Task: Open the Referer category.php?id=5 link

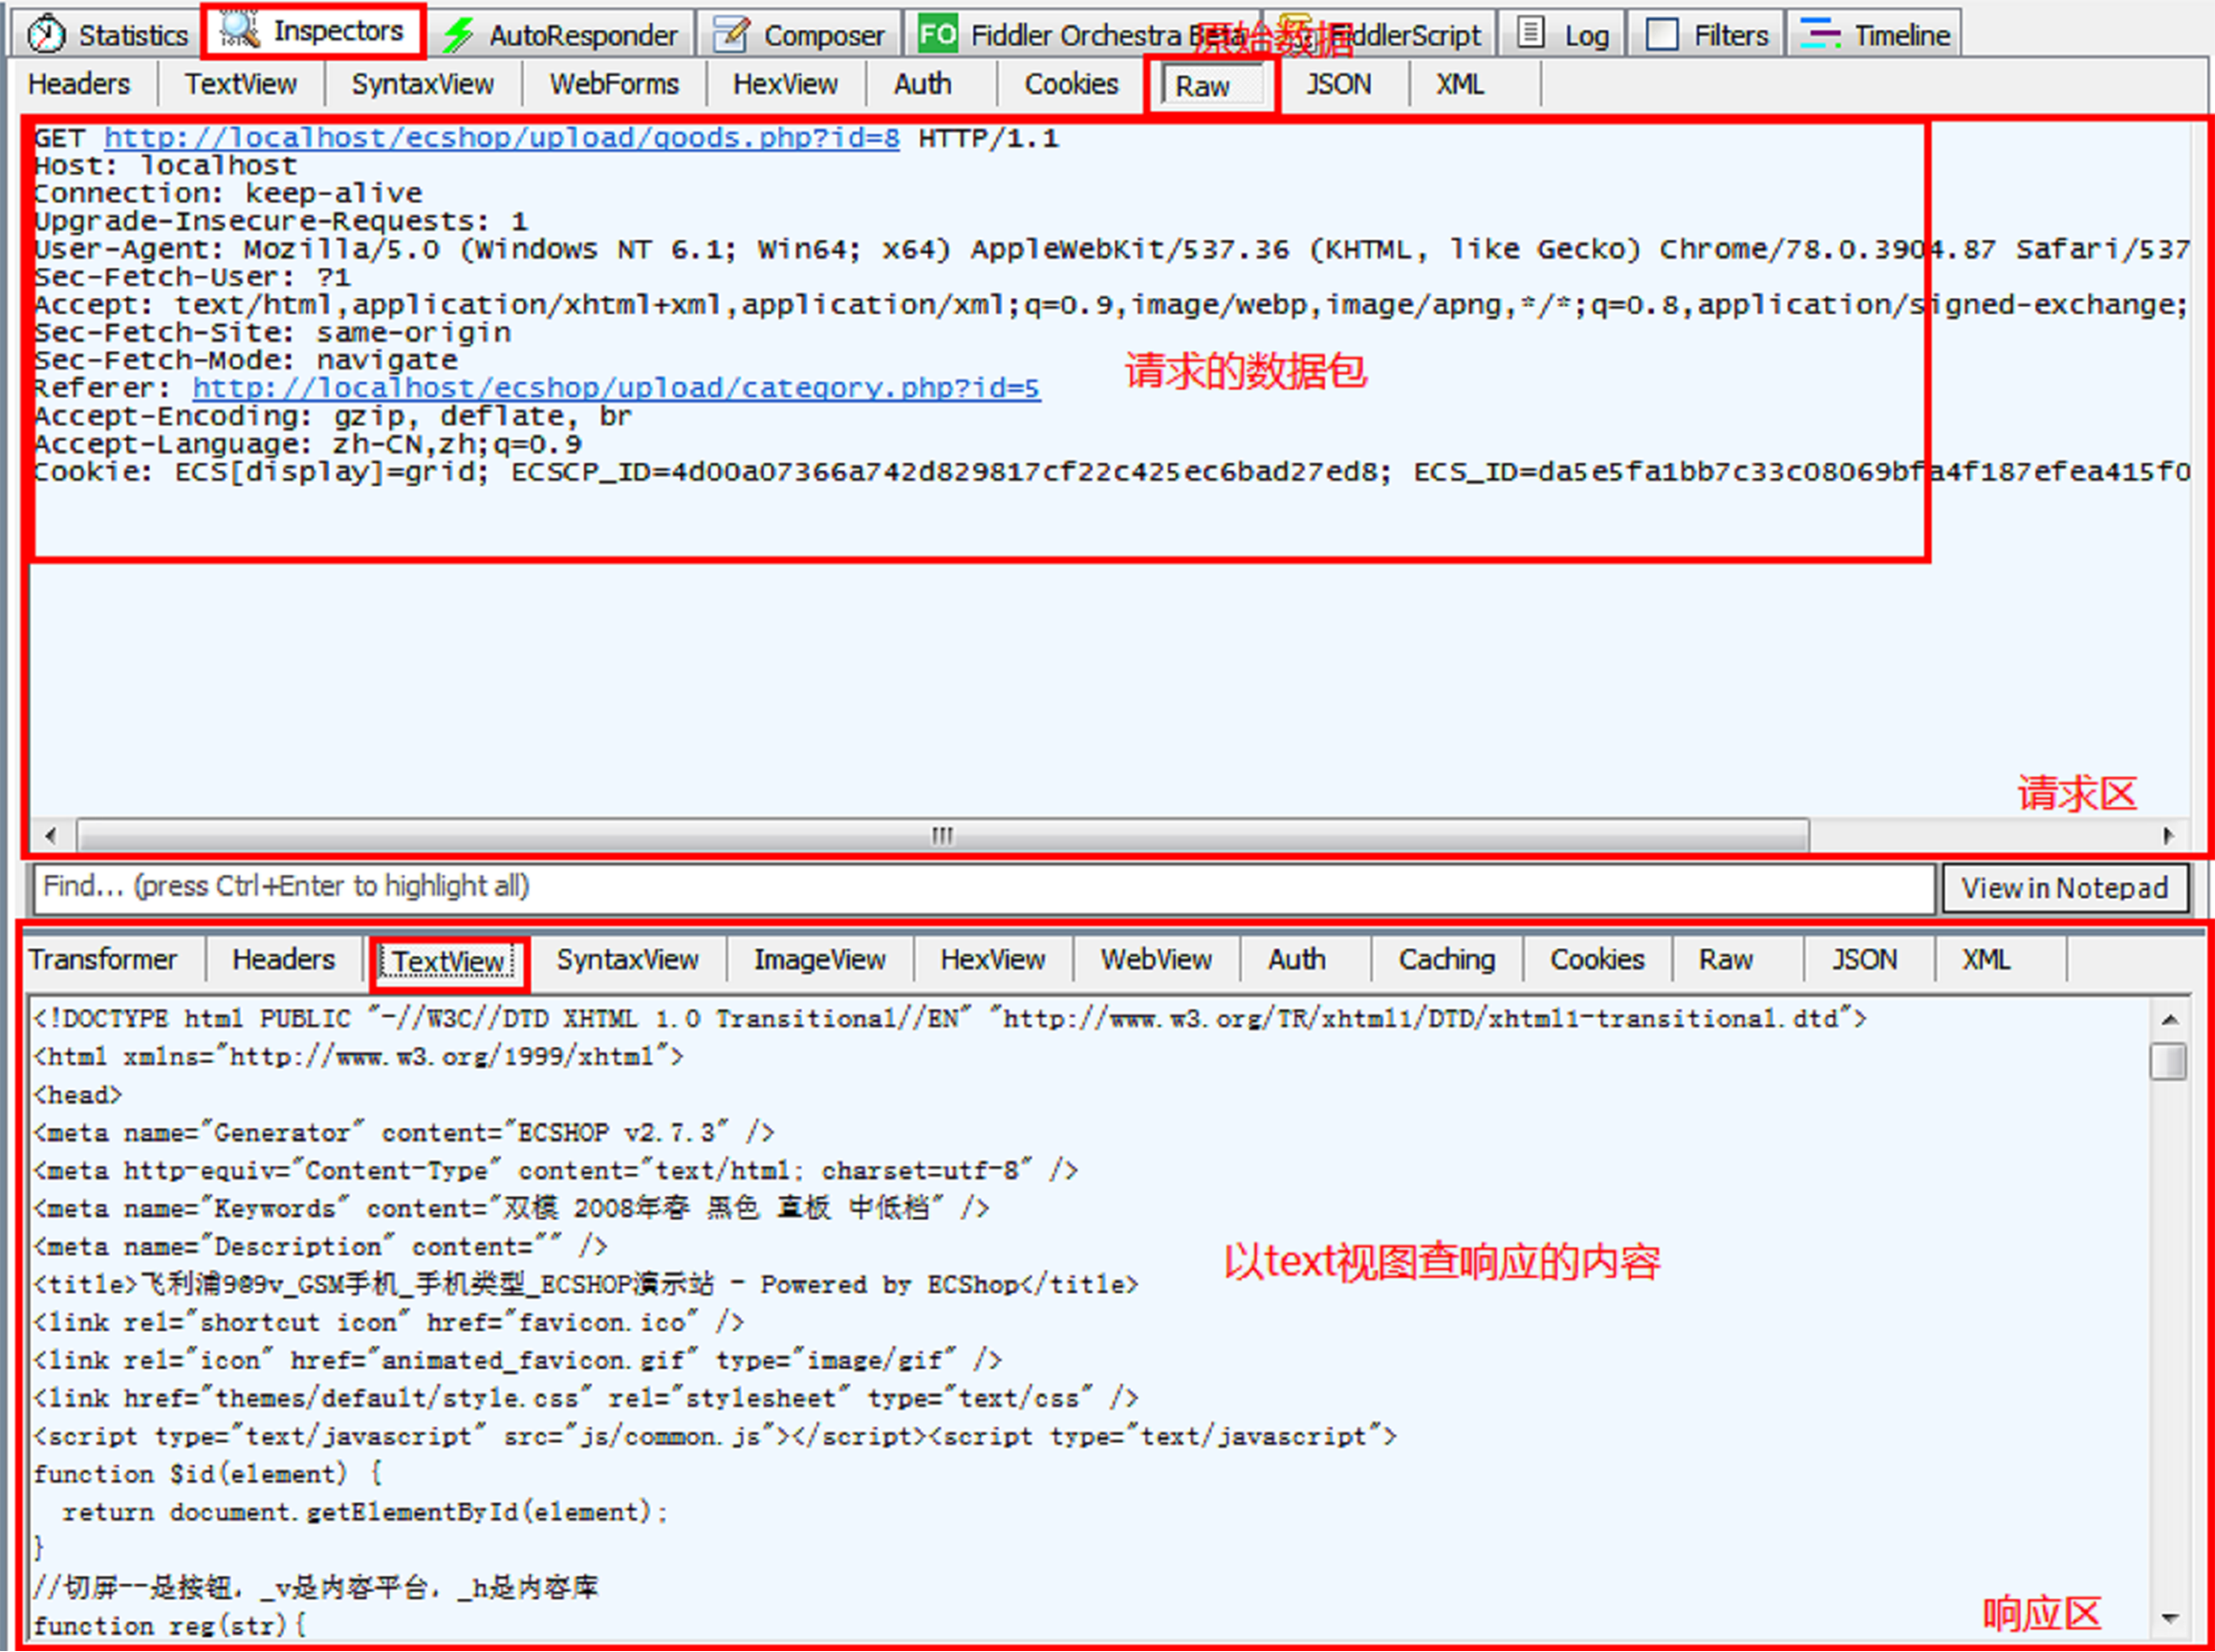Action: pos(616,388)
